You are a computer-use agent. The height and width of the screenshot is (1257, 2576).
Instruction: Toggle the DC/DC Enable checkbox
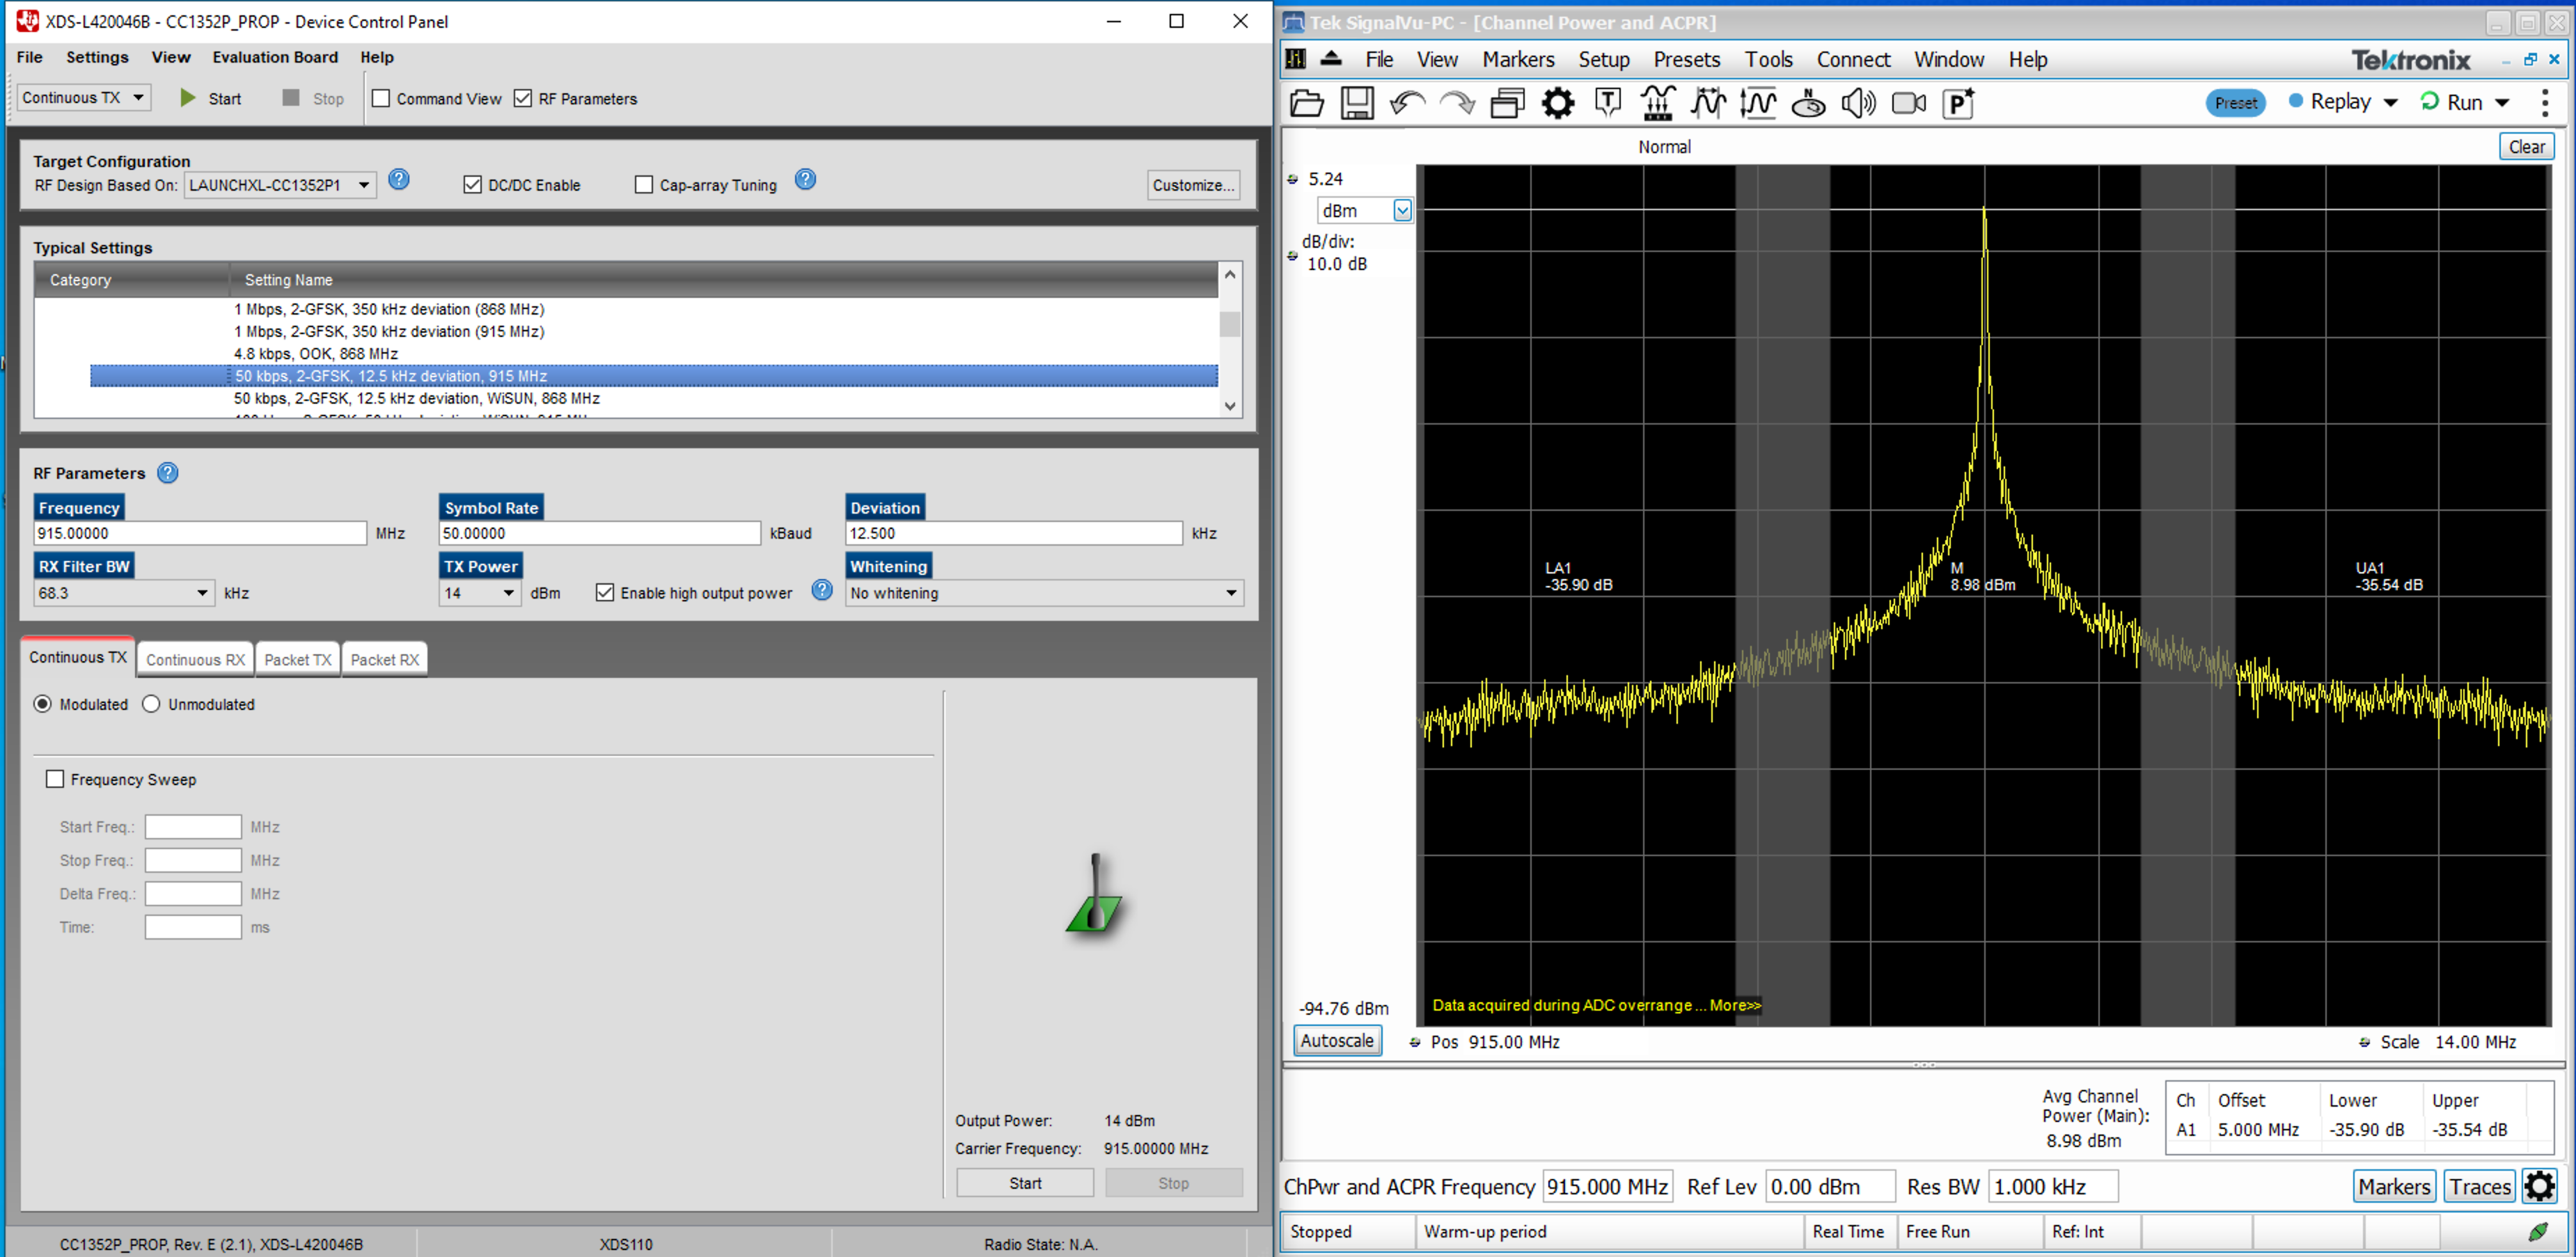click(x=473, y=185)
